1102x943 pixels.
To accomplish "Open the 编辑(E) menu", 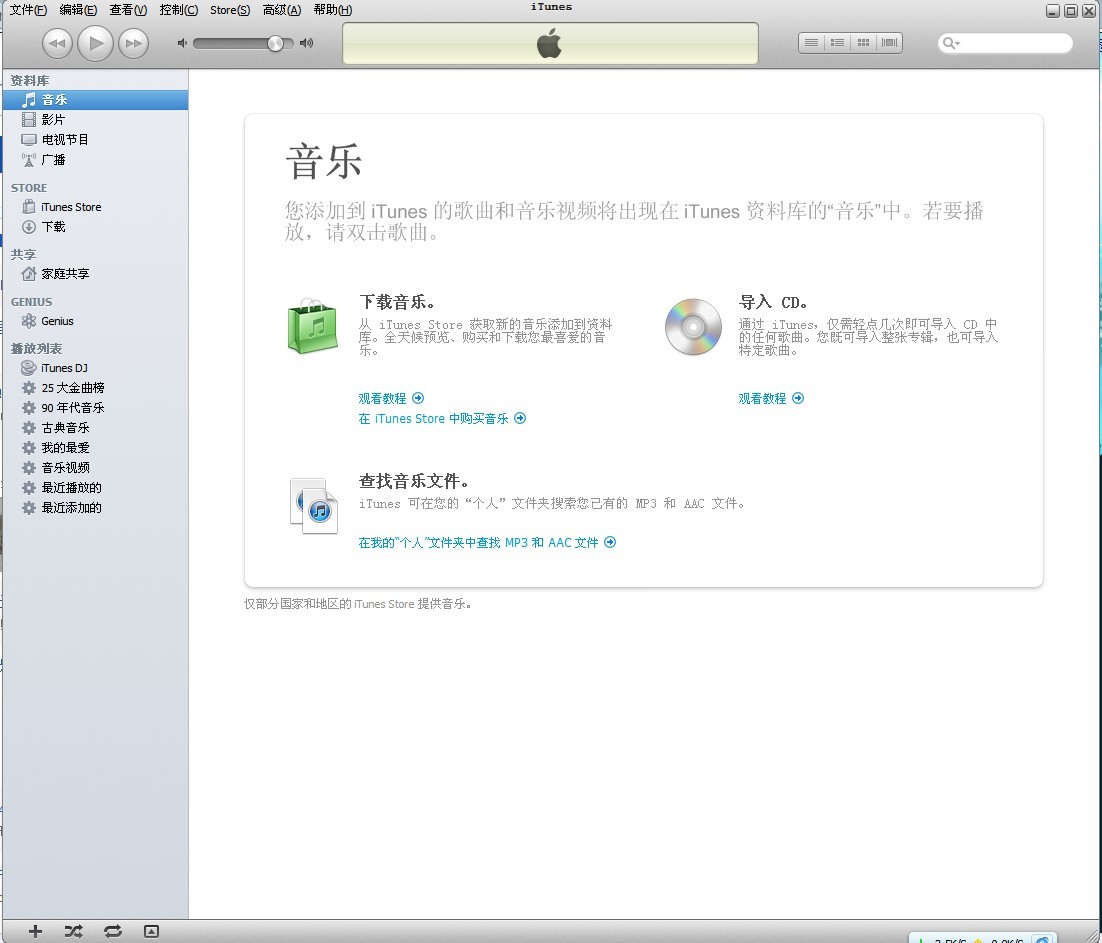I will [x=78, y=10].
